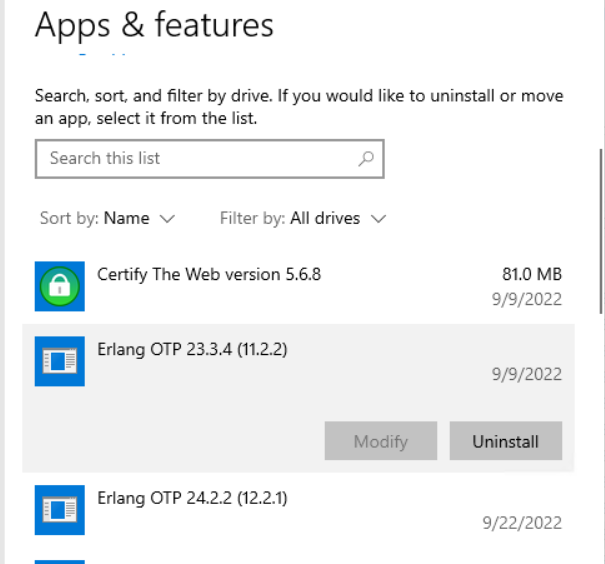
Task: Focus the Search this list field
Action: (195, 158)
